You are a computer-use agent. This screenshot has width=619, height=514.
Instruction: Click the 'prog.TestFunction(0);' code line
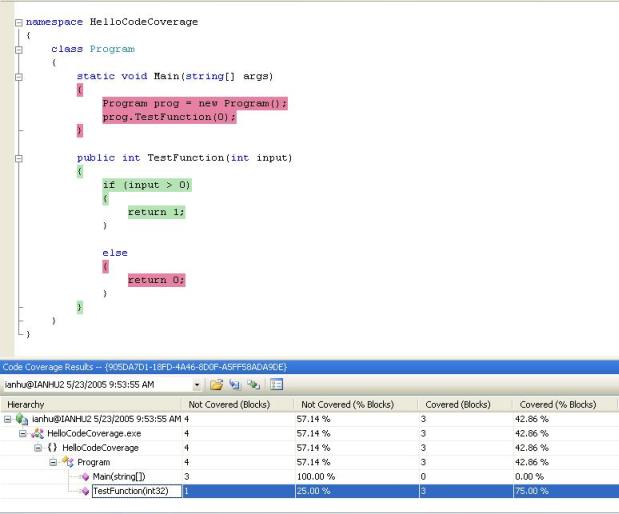point(169,117)
